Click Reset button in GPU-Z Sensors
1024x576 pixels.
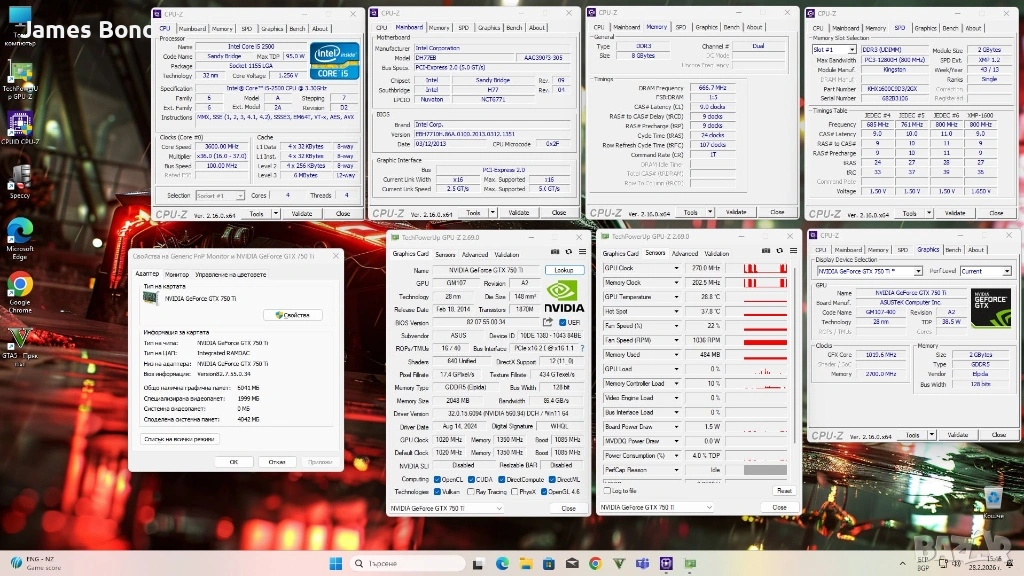(784, 490)
